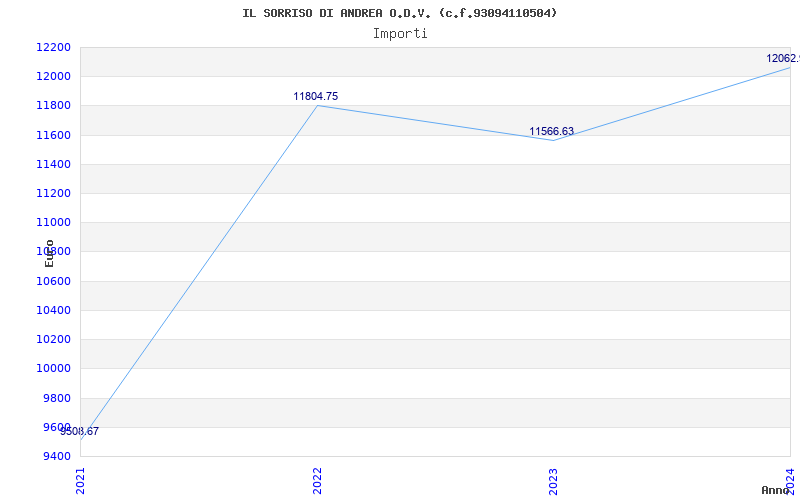Click the line's 2023 dip data point
Image resolution: width=800 pixels, height=500 pixels.
pos(554,140)
